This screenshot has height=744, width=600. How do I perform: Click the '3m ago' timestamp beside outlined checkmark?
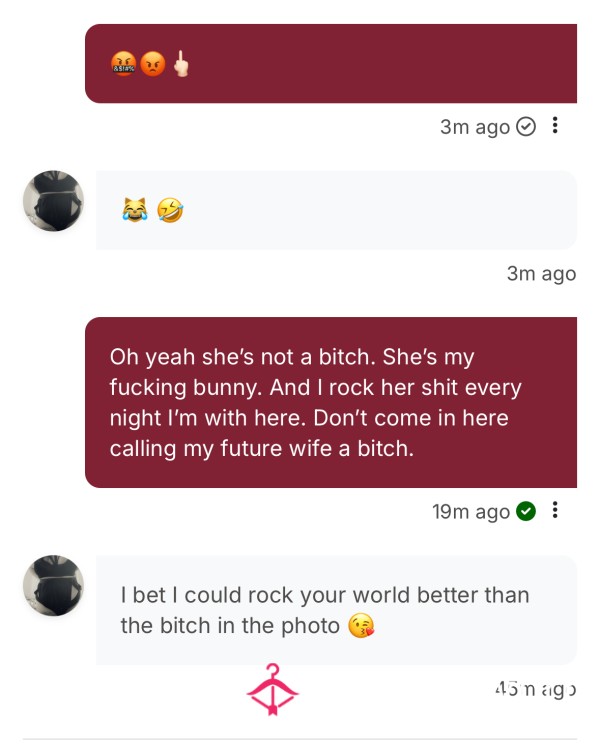click(475, 127)
